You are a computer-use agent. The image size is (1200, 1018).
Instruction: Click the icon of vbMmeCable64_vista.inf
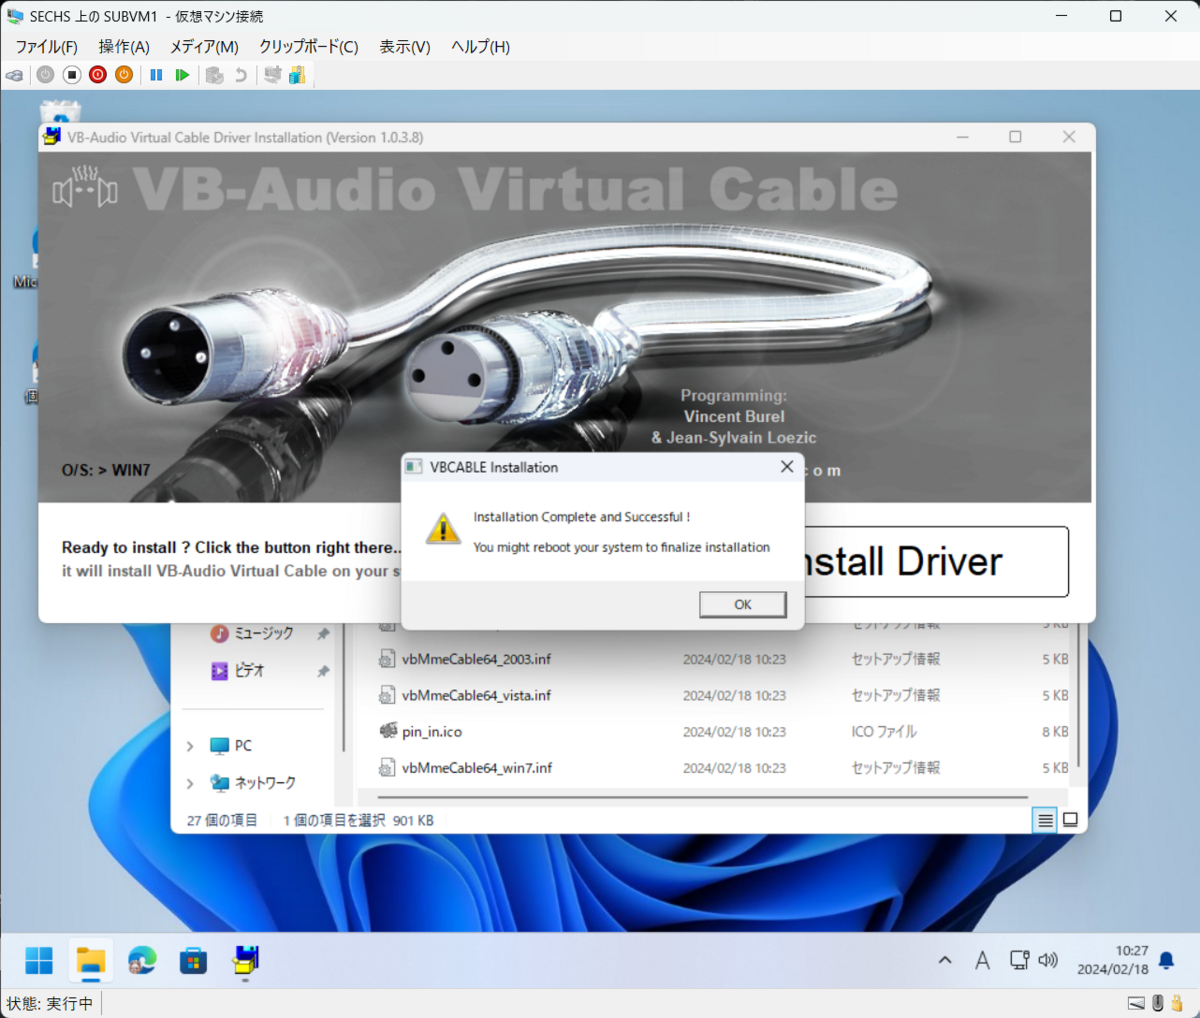(387, 695)
